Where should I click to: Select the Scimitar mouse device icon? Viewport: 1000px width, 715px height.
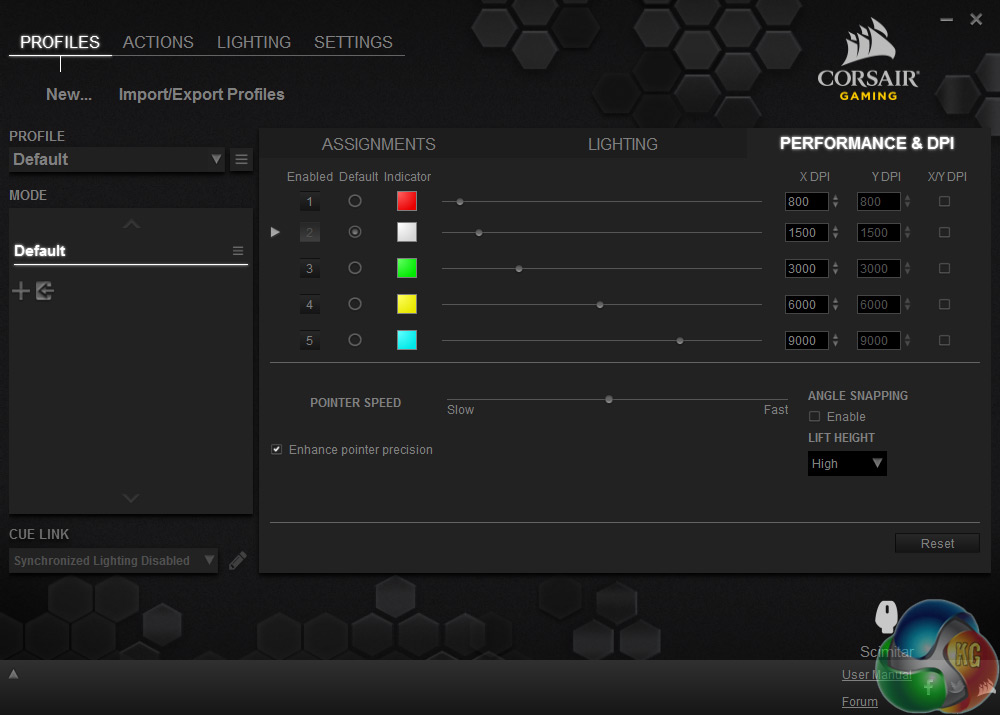(x=886, y=616)
